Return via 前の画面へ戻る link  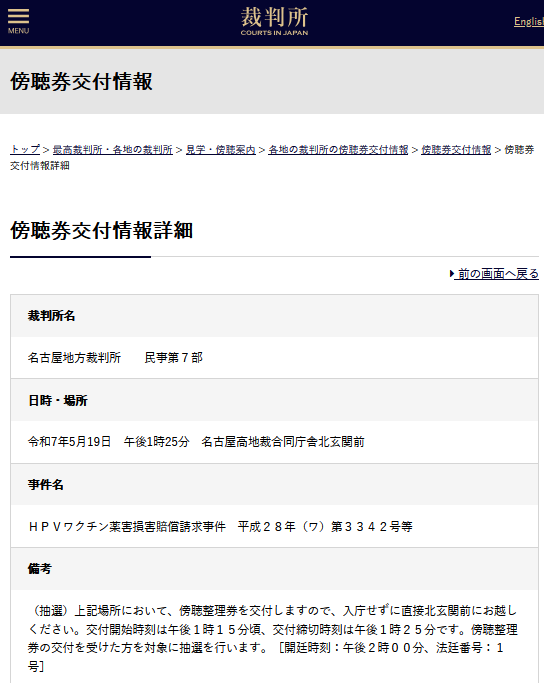(497, 274)
